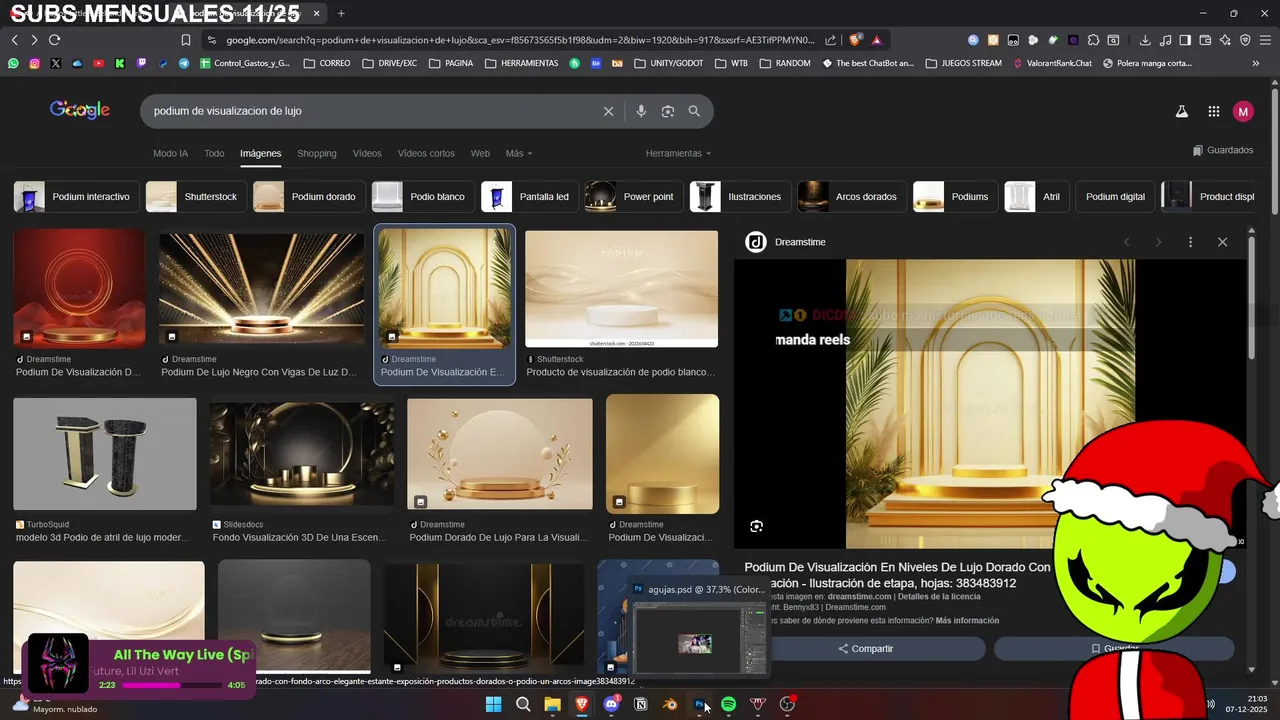
Task: Open more options in image preview panel
Action: click(1190, 242)
